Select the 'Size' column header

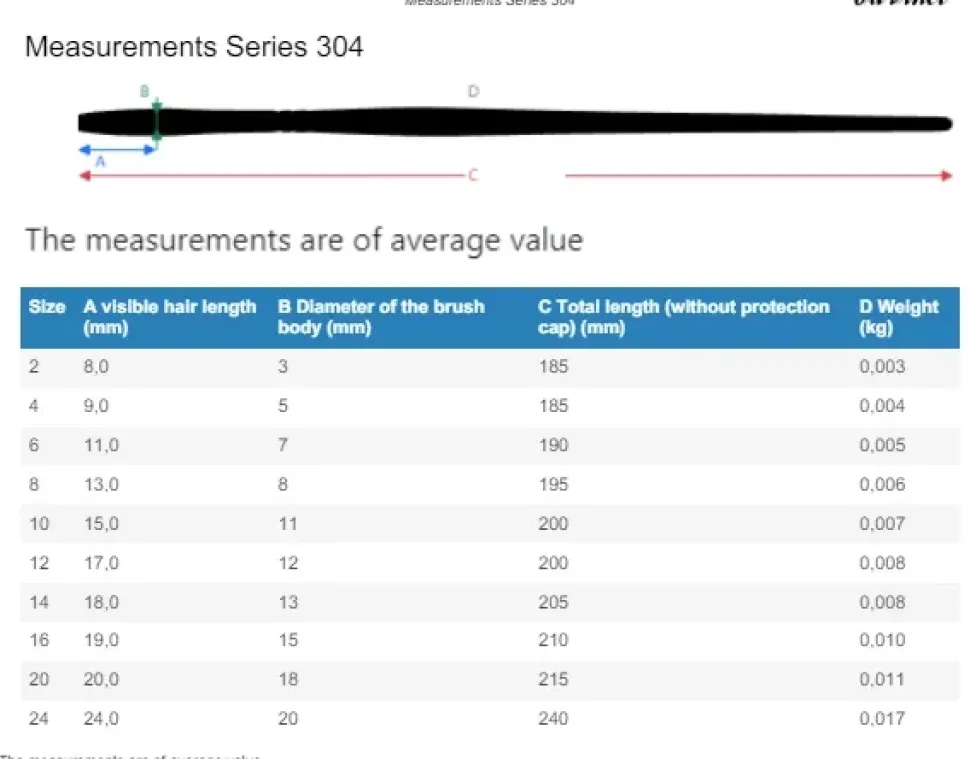point(47,307)
